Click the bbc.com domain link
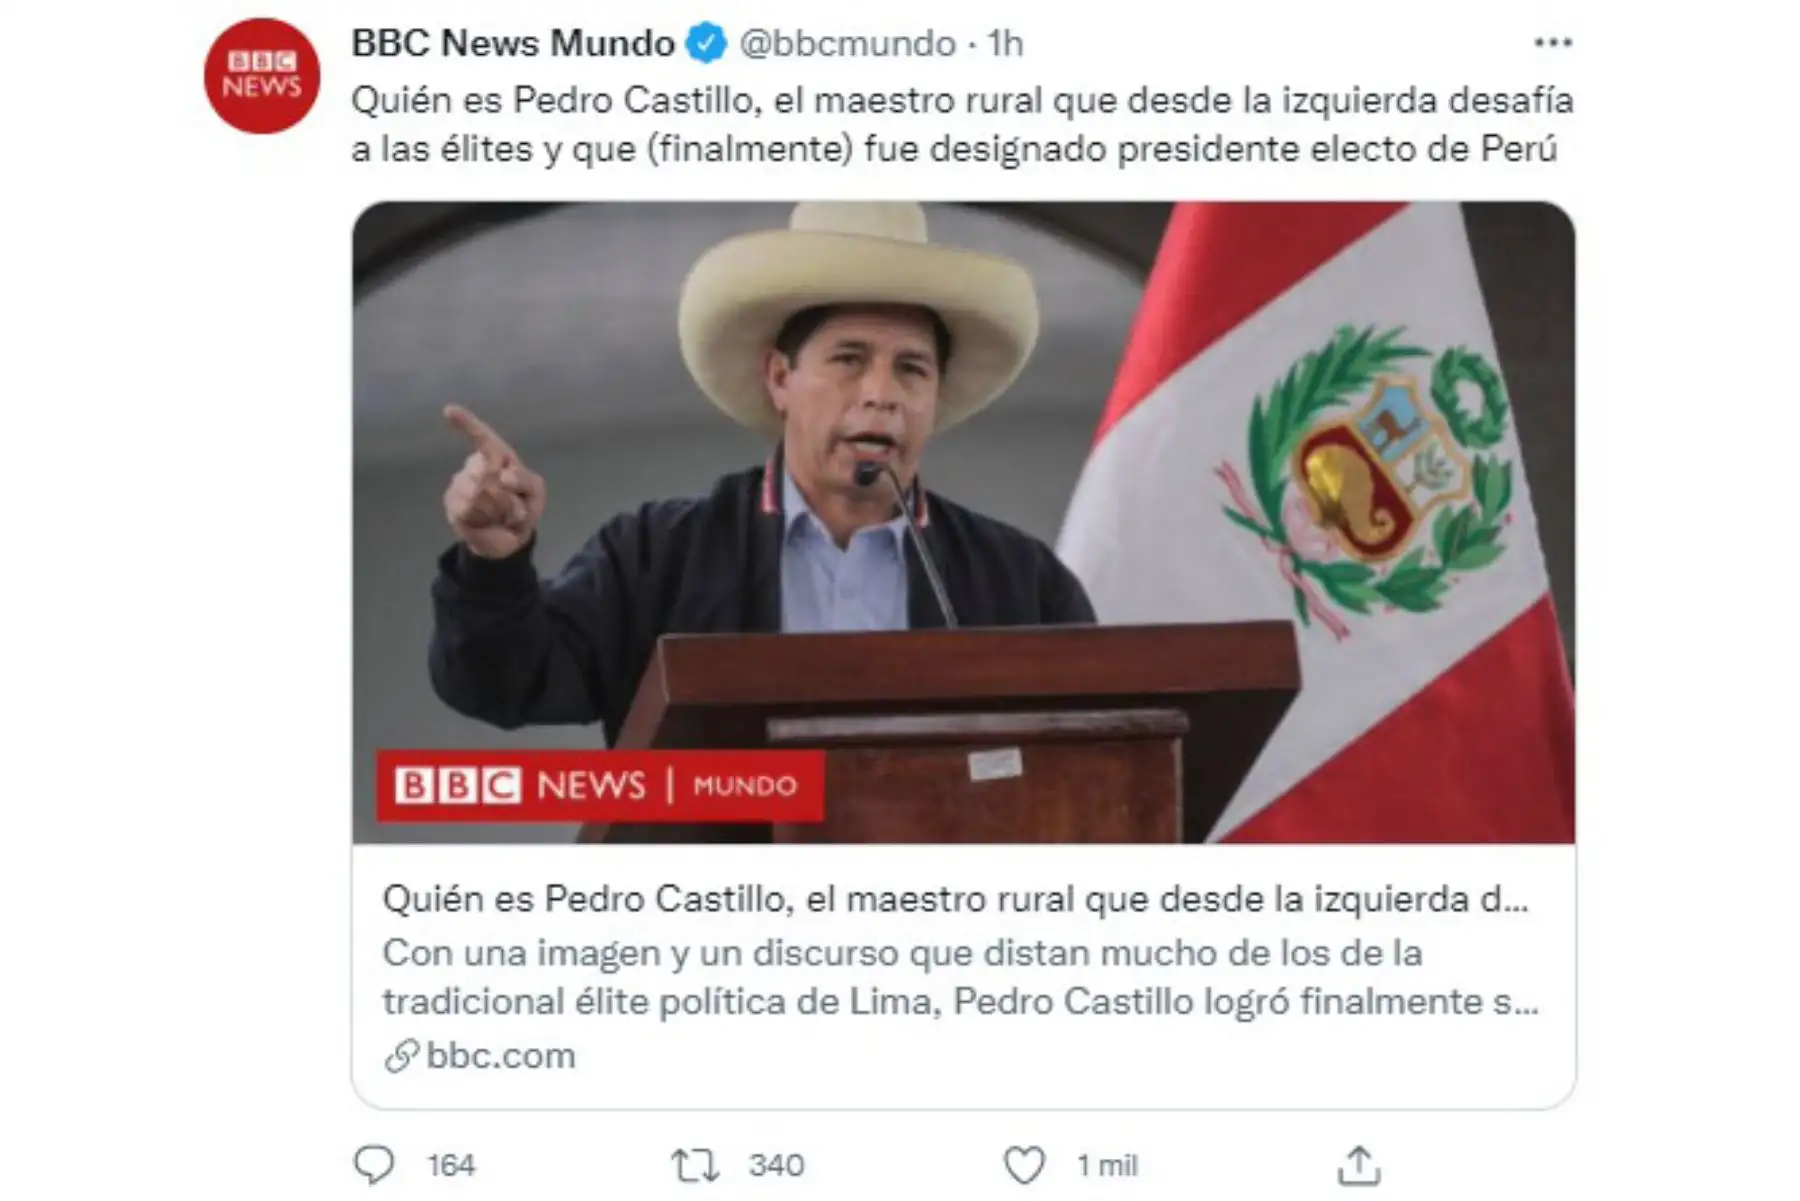The image size is (1800, 1201). pyautogui.click(x=500, y=1056)
